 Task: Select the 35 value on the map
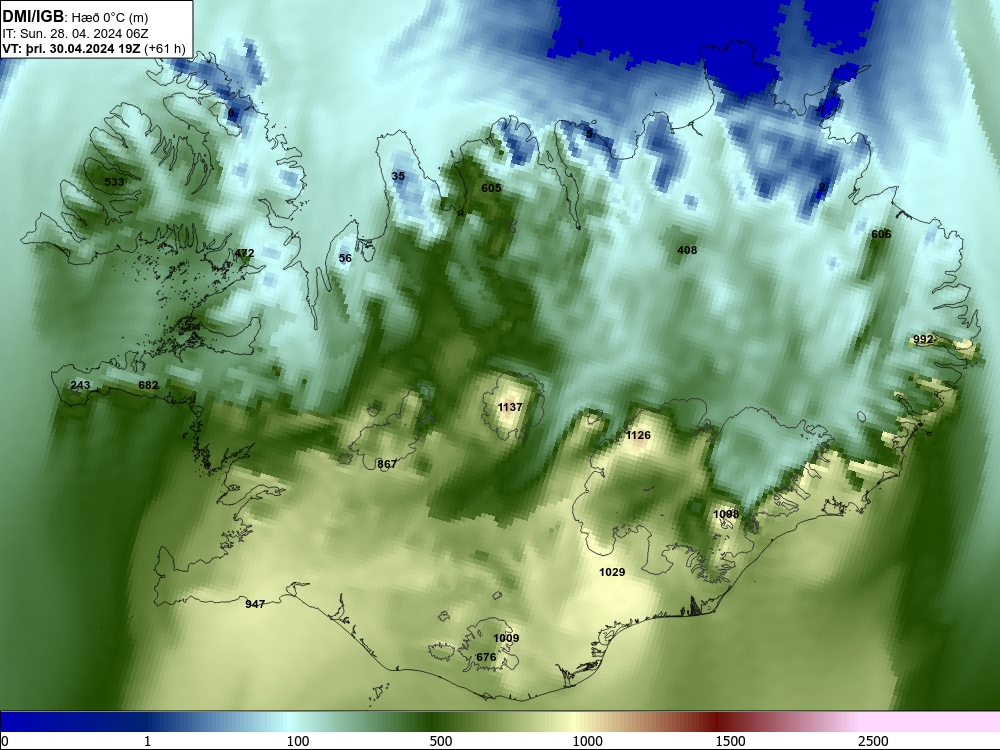click(x=398, y=176)
